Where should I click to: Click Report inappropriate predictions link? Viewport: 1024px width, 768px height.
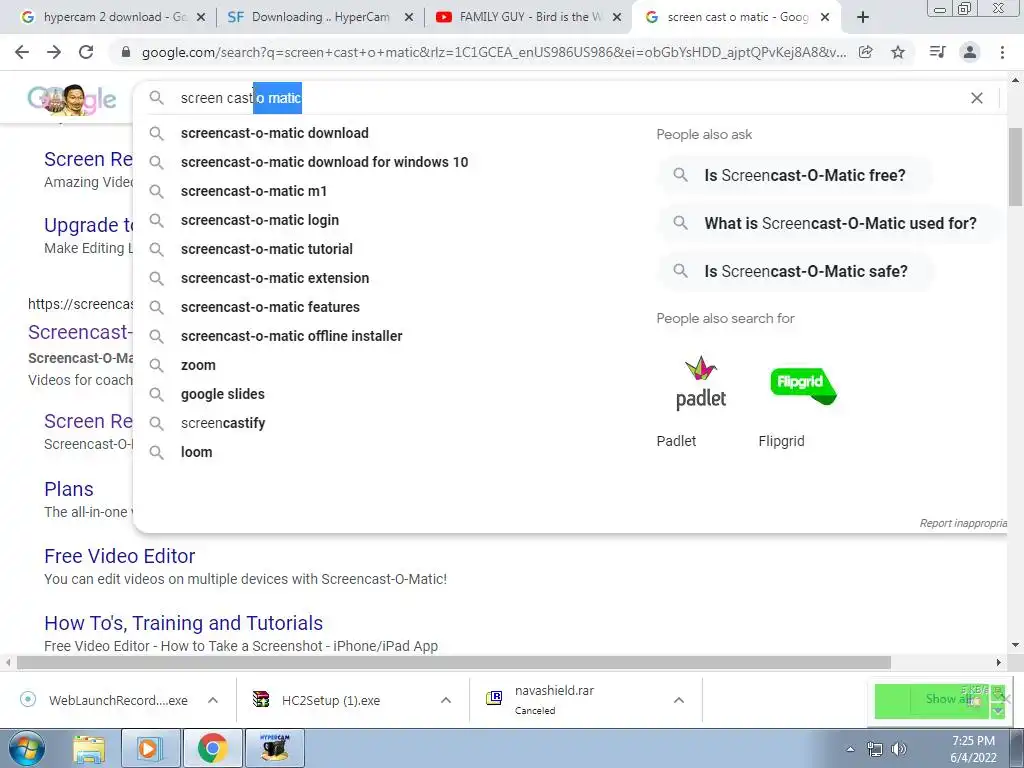pos(963,523)
